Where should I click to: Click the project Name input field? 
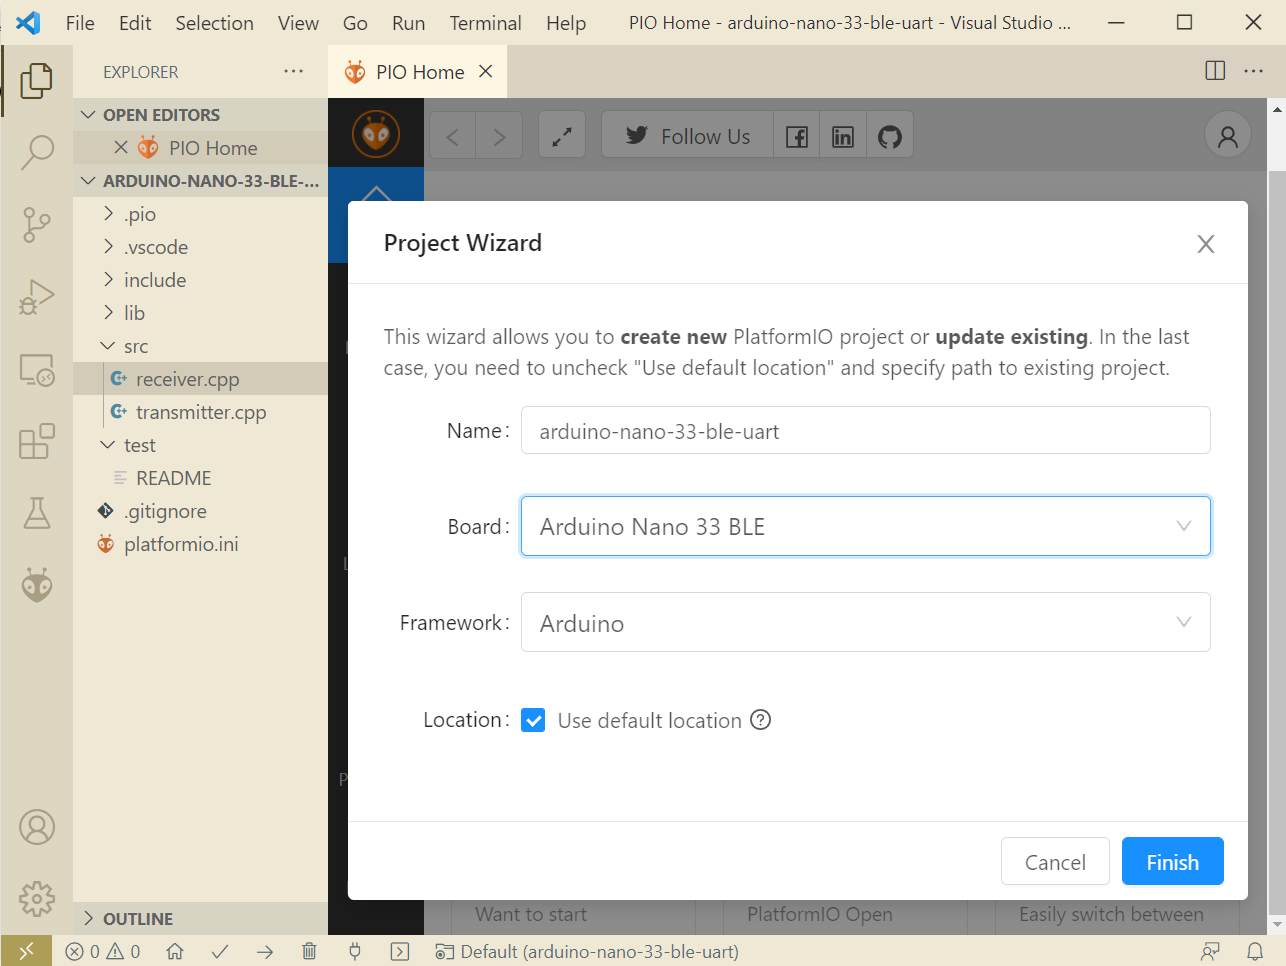(866, 430)
